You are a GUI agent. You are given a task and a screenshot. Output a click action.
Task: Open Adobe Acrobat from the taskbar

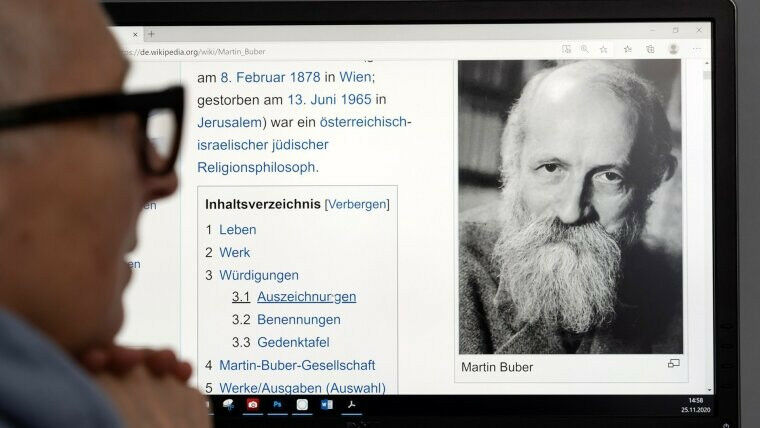pos(351,404)
